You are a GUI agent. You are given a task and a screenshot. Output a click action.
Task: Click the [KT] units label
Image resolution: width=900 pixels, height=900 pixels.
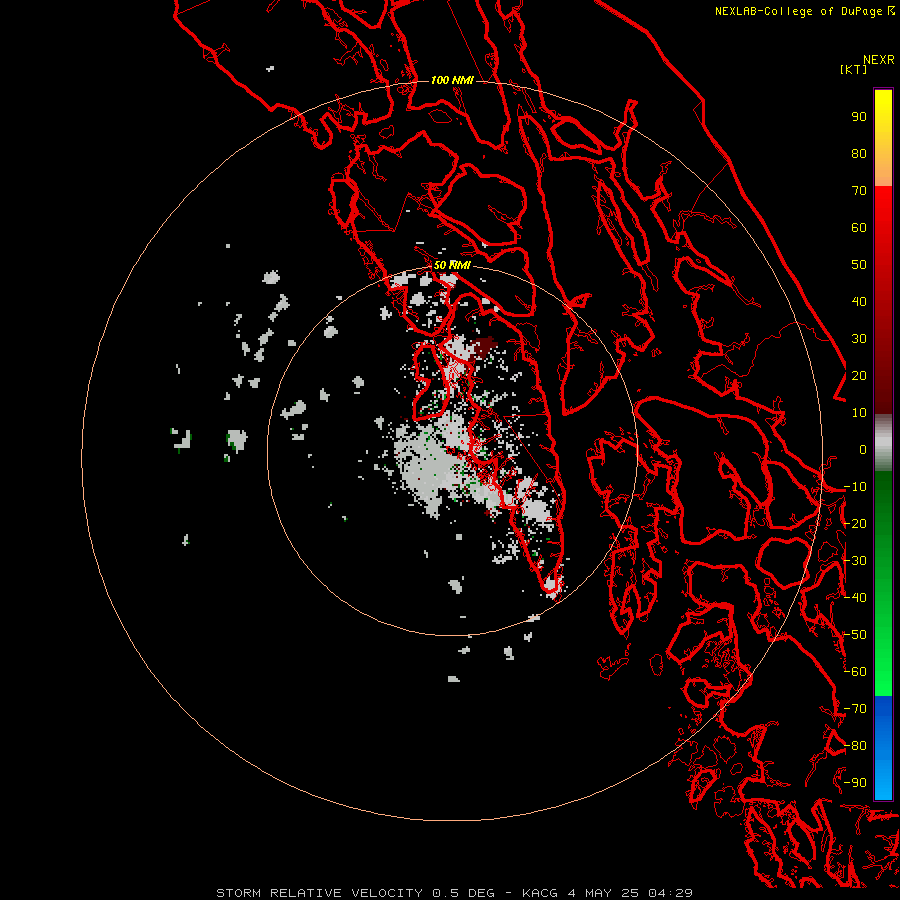coord(853,69)
